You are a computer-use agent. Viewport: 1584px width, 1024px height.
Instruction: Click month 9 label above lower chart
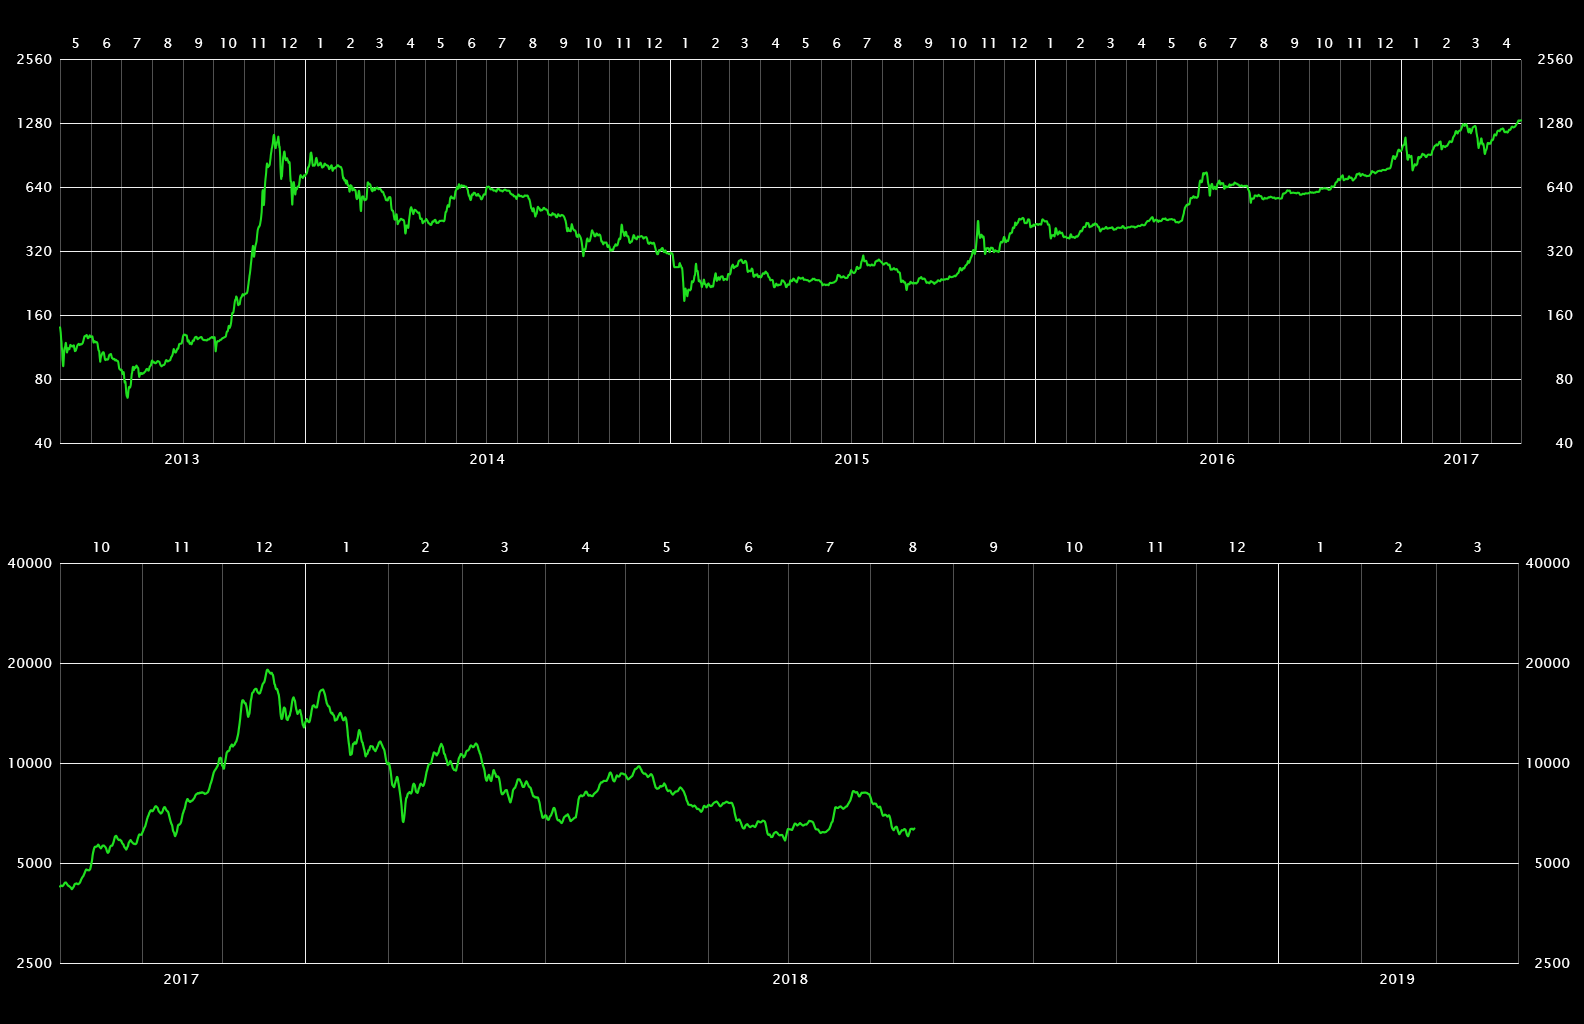(994, 548)
